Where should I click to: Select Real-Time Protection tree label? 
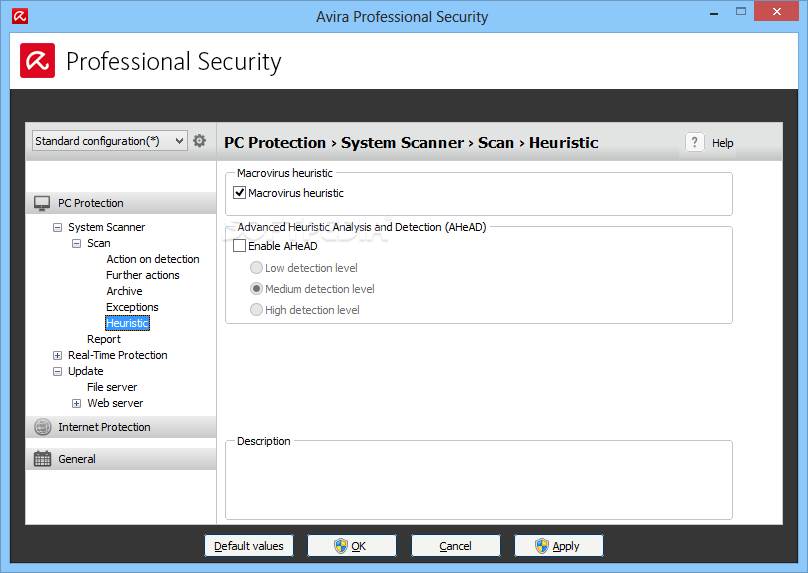point(117,355)
